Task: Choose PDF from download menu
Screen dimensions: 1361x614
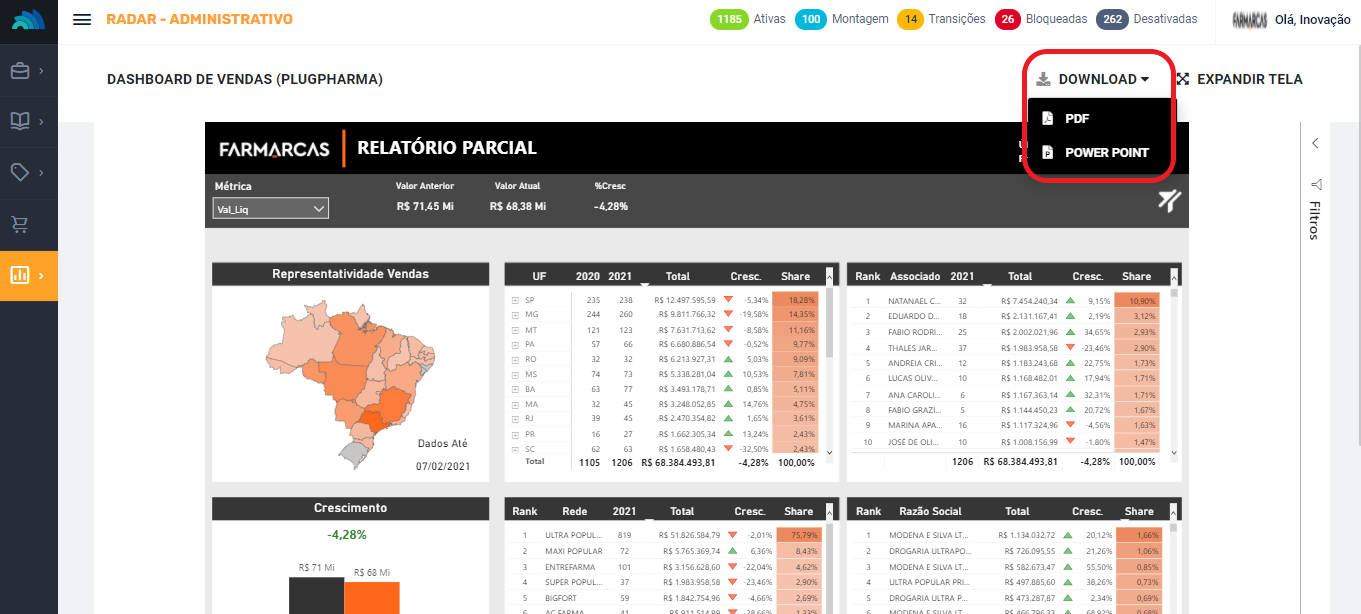Action: click(x=1076, y=119)
